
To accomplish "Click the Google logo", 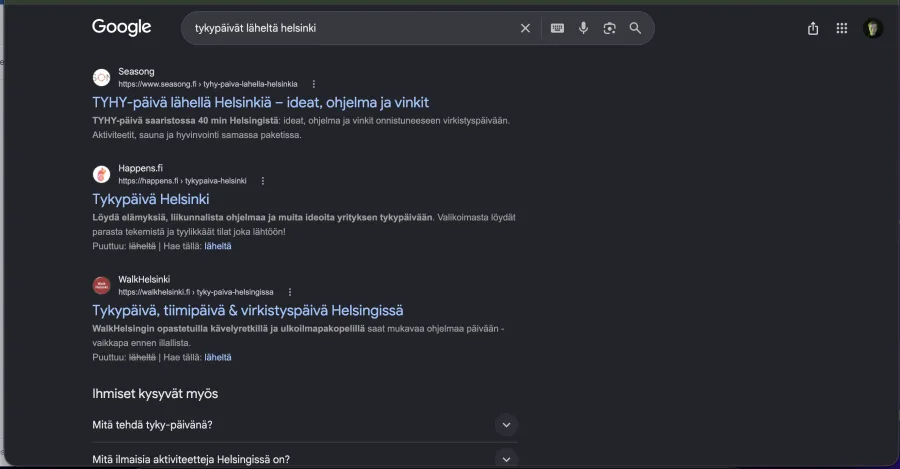I will [x=122, y=27].
